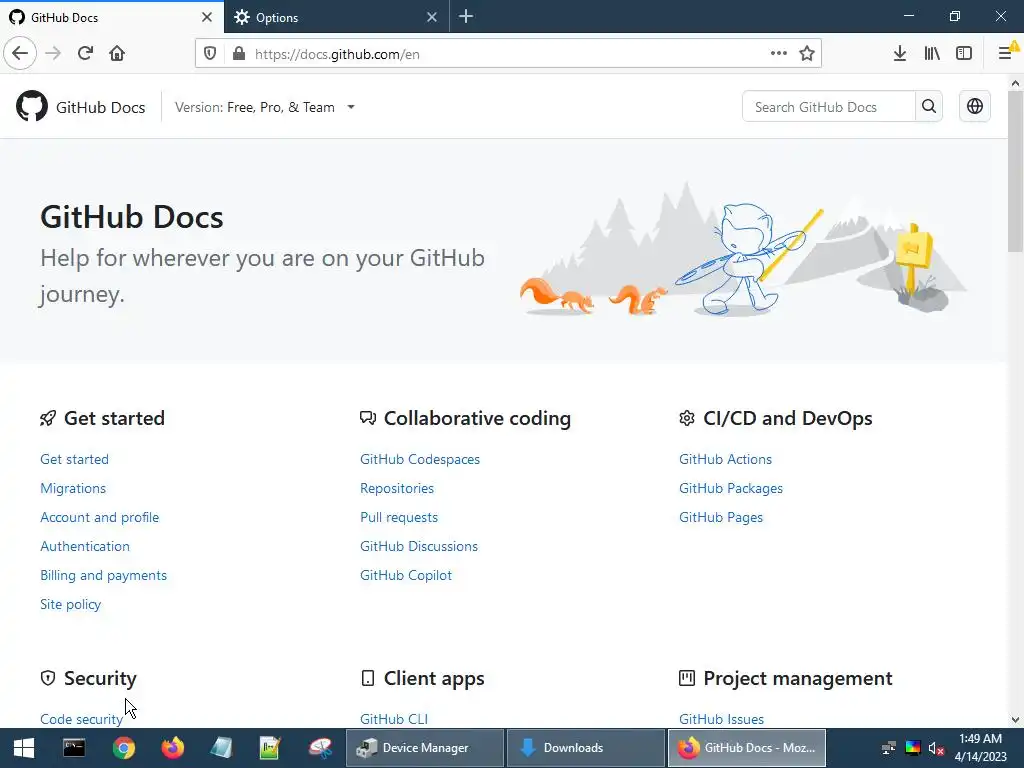
Task: Open GitHub Copilot docs
Action: [406, 575]
